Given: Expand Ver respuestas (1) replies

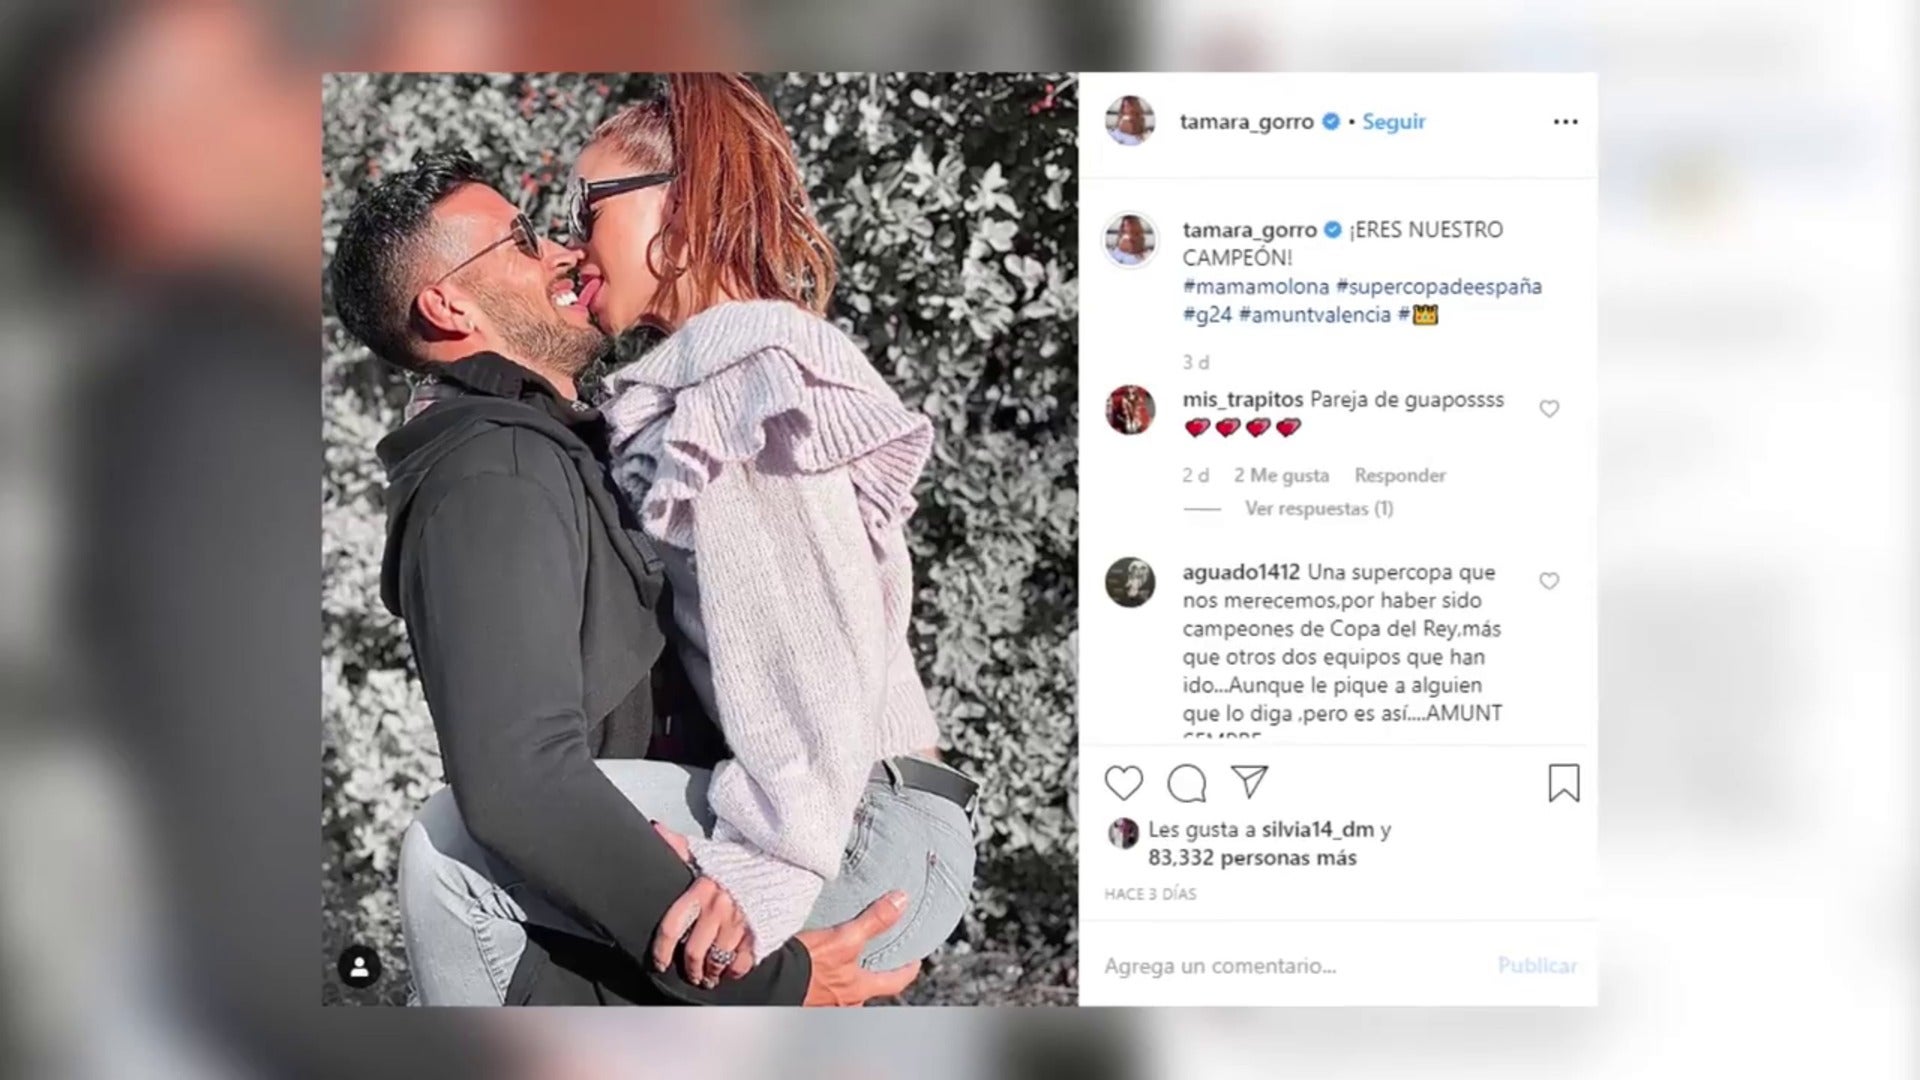Looking at the screenshot, I should [x=1318, y=508].
